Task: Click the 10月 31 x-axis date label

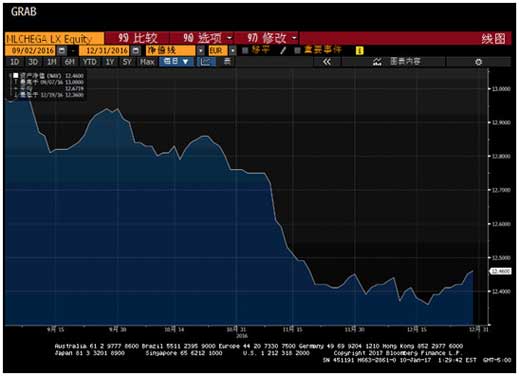Action: tap(236, 330)
